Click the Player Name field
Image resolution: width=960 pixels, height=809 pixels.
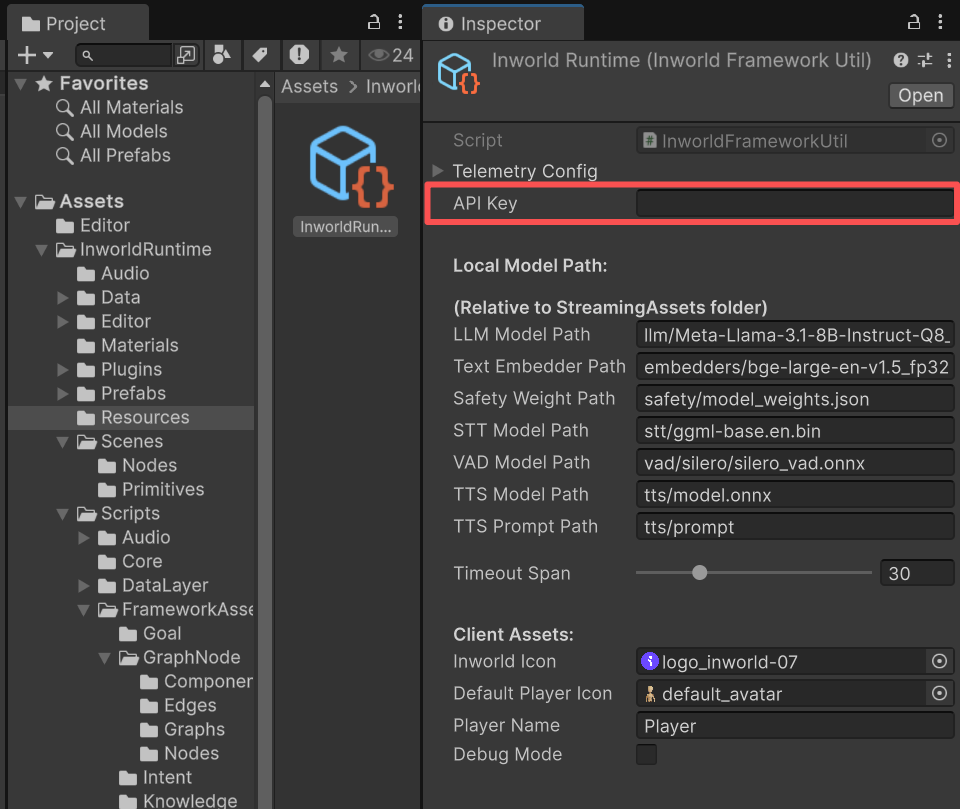click(x=795, y=726)
